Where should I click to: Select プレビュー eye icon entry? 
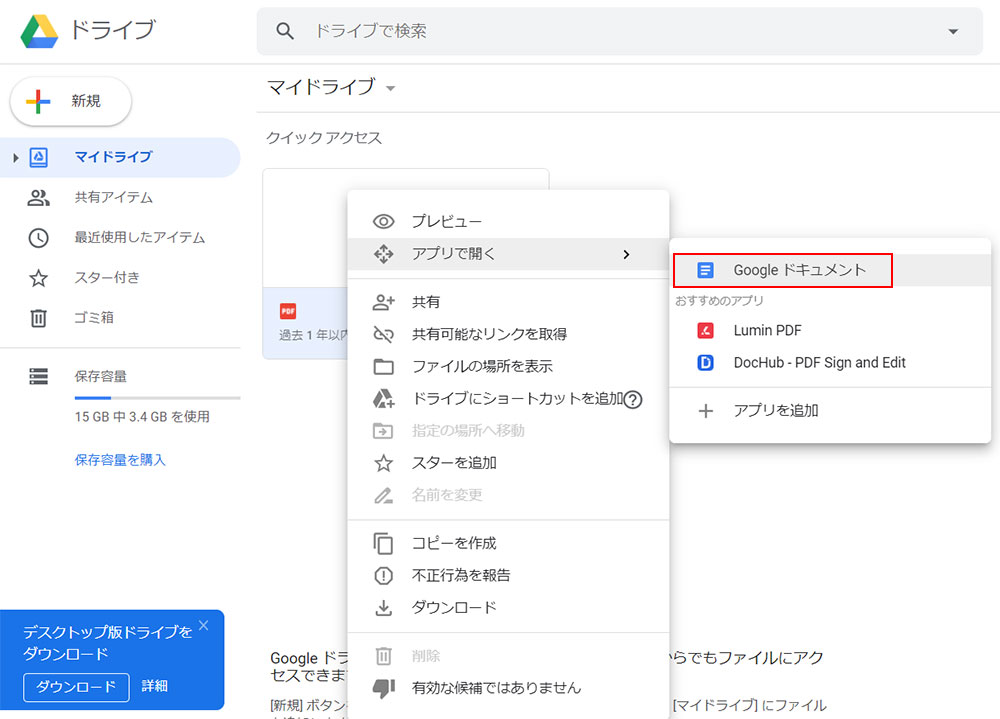point(446,221)
